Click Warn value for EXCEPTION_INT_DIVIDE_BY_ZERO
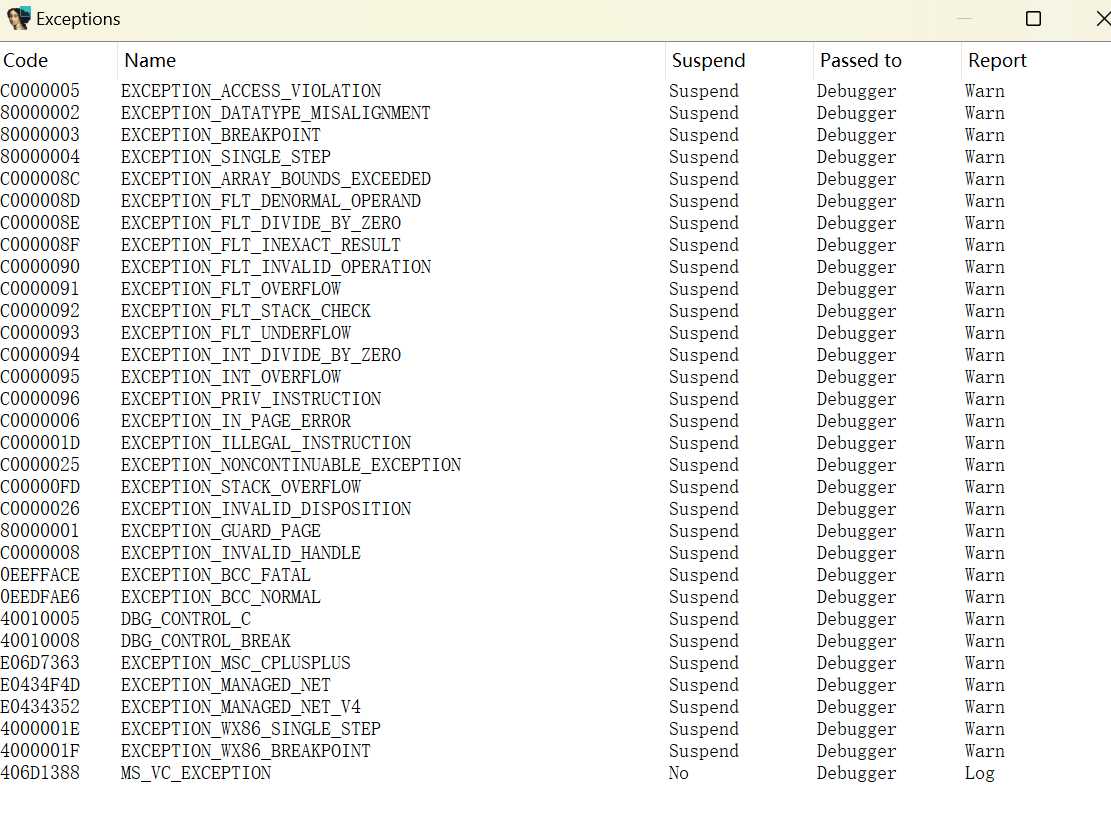Image resolution: width=1111 pixels, height=832 pixels. click(x=984, y=355)
